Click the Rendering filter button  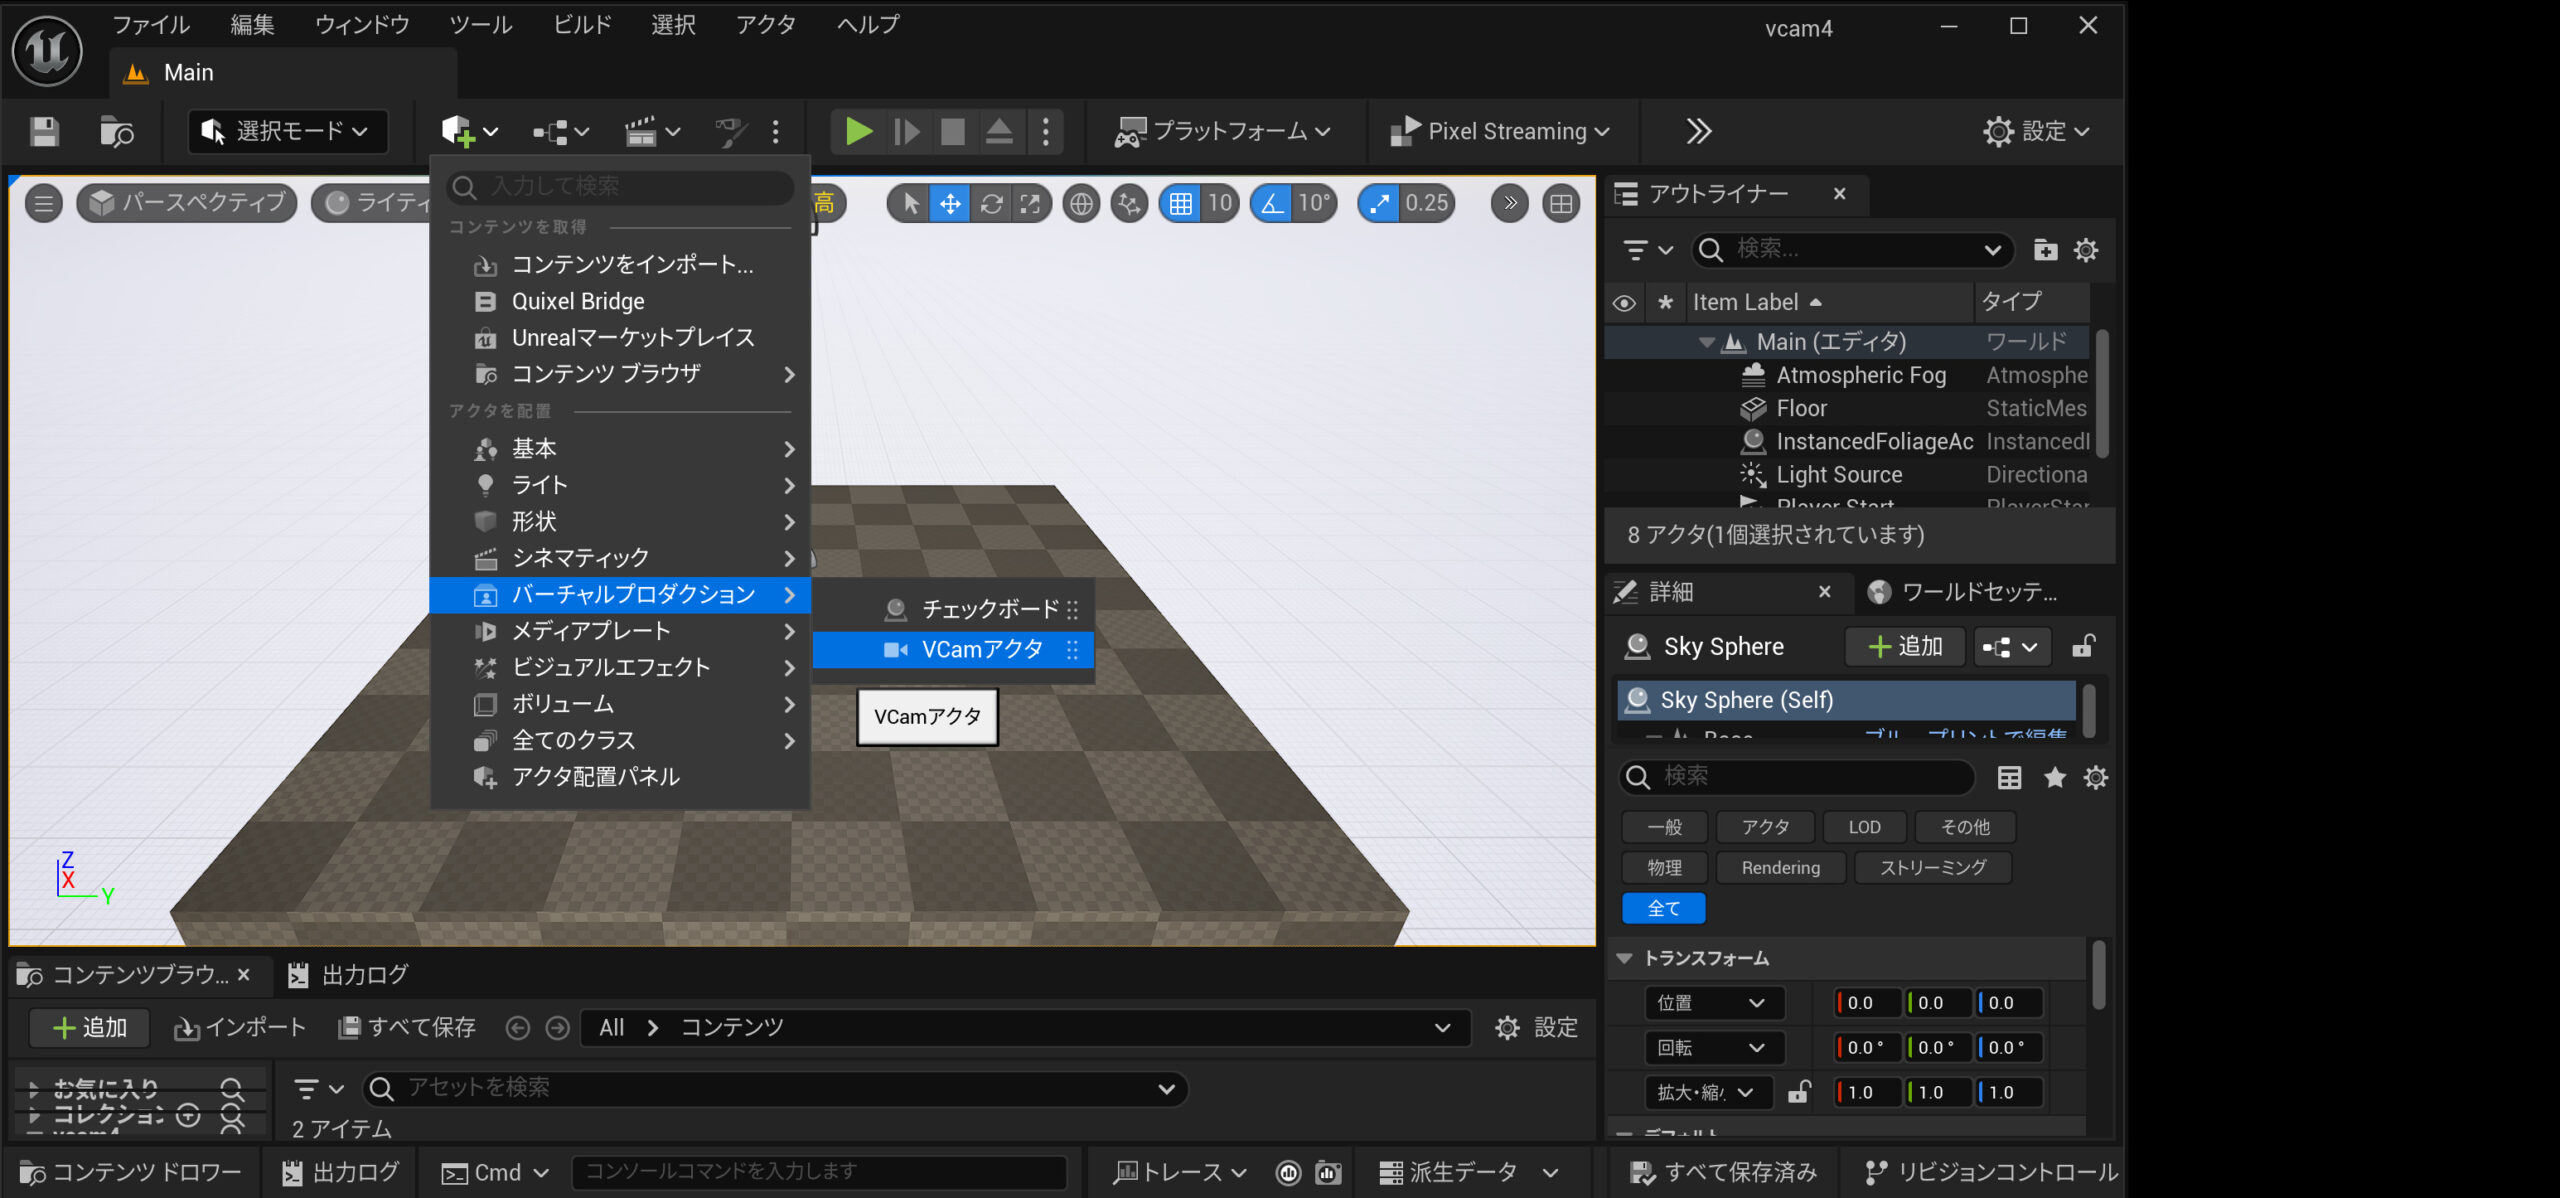pos(1780,867)
